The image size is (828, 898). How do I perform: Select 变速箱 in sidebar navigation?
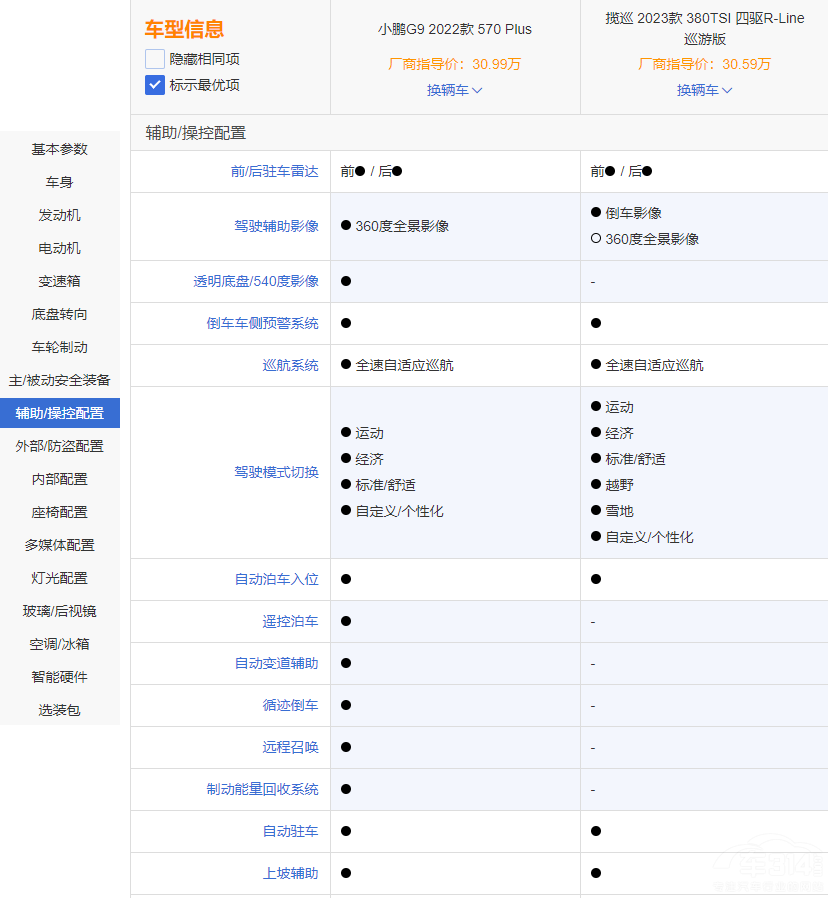pyautogui.click(x=60, y=281)
